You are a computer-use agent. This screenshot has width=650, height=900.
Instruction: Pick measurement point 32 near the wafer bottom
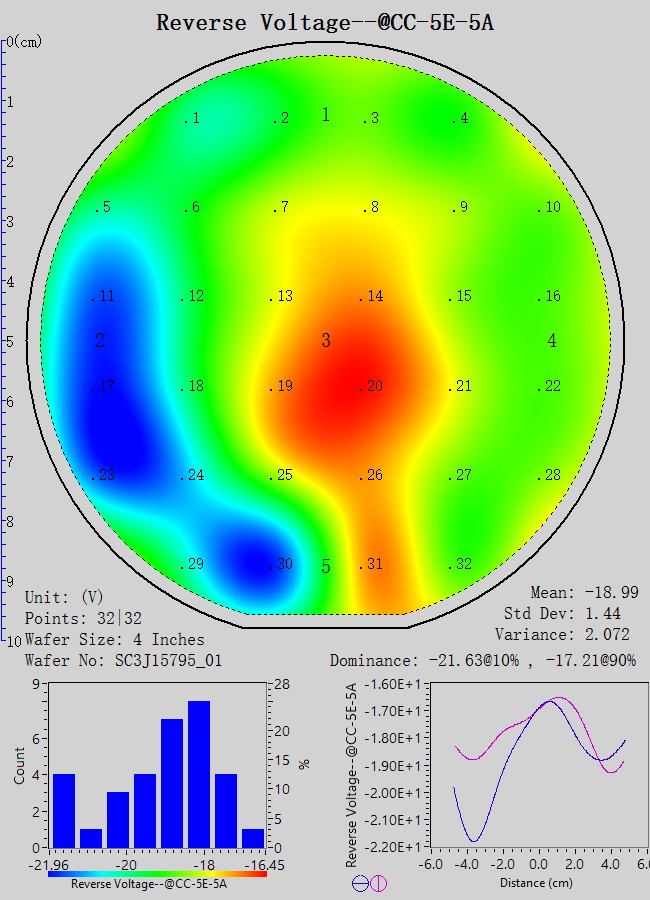pyautogui.click(x=461, y=565)
